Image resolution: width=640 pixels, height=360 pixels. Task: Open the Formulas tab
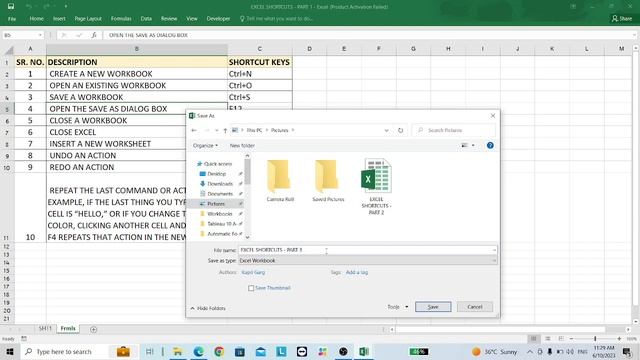pos(121,19)
